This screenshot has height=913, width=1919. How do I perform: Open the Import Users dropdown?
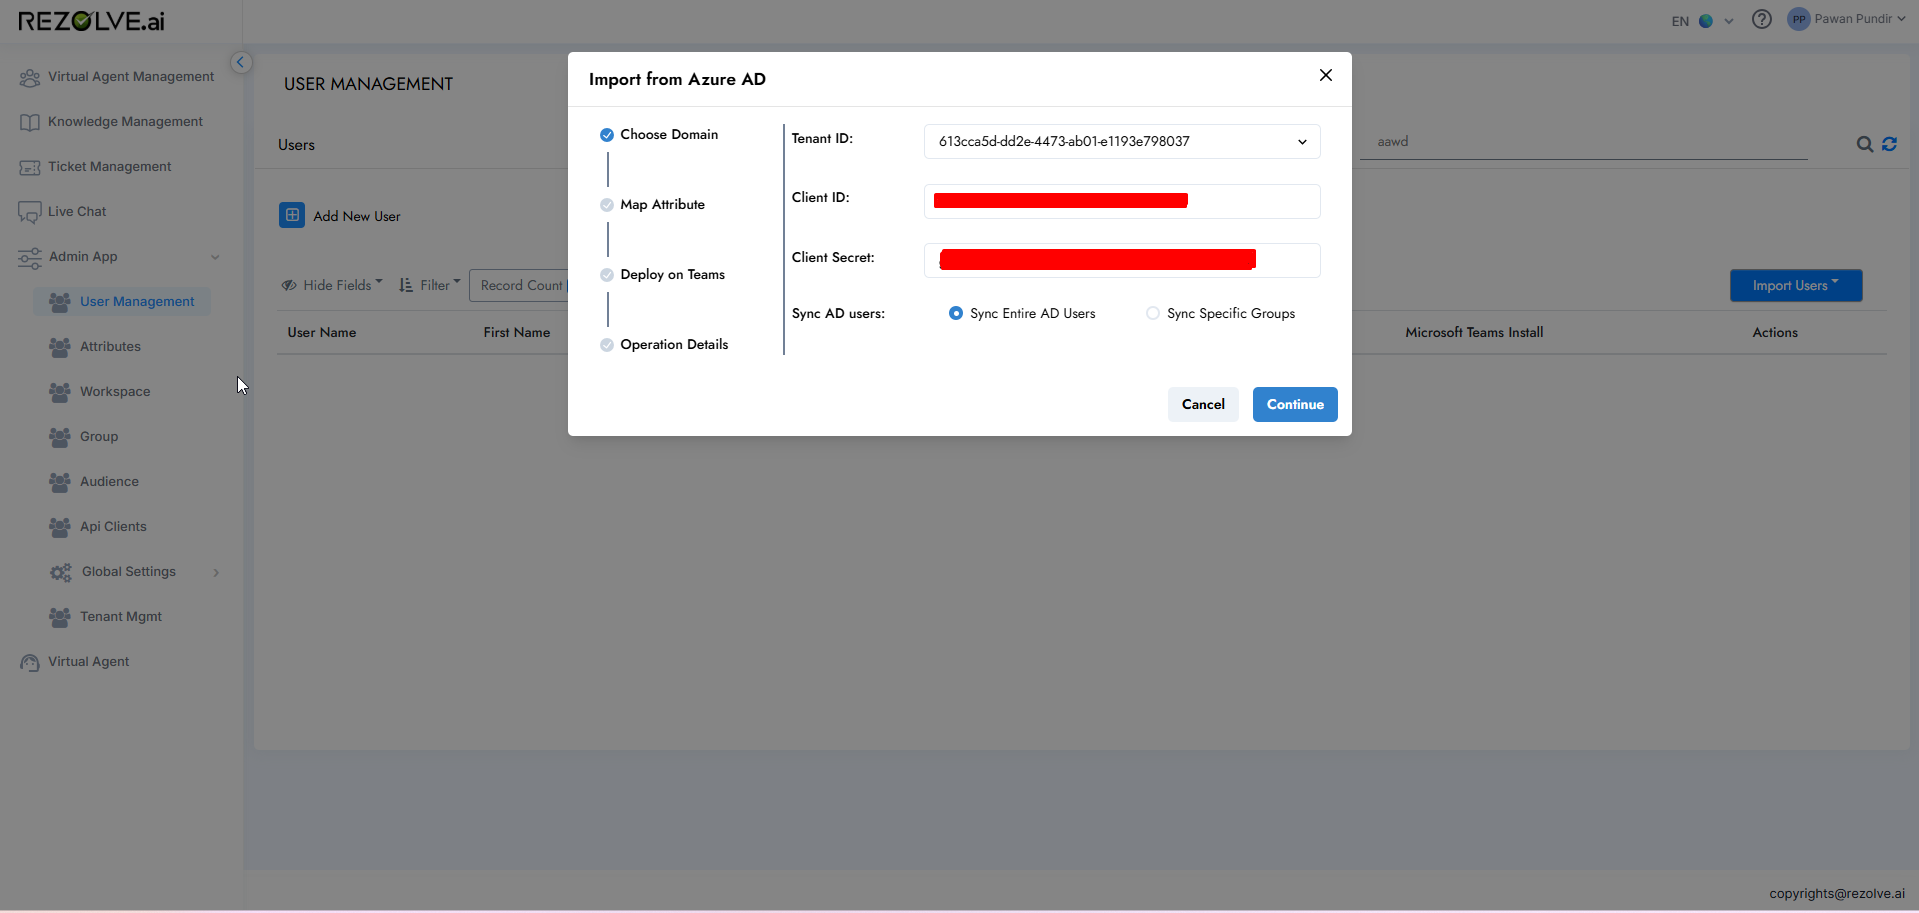click(1796, 285)
